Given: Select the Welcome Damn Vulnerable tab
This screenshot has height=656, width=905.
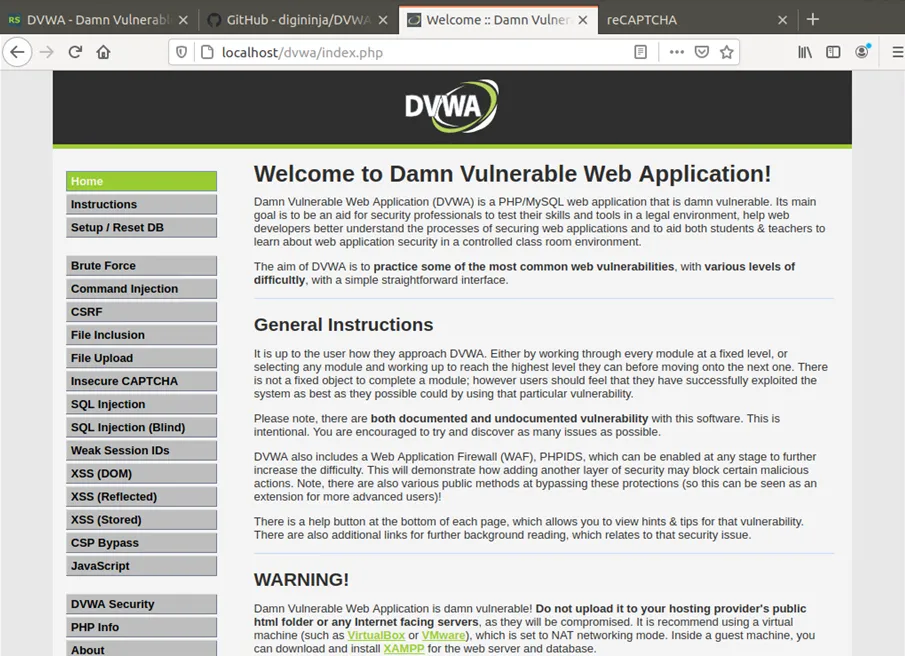Looking at the screenshot, I should pyautogui.click(x=498, y=20).
